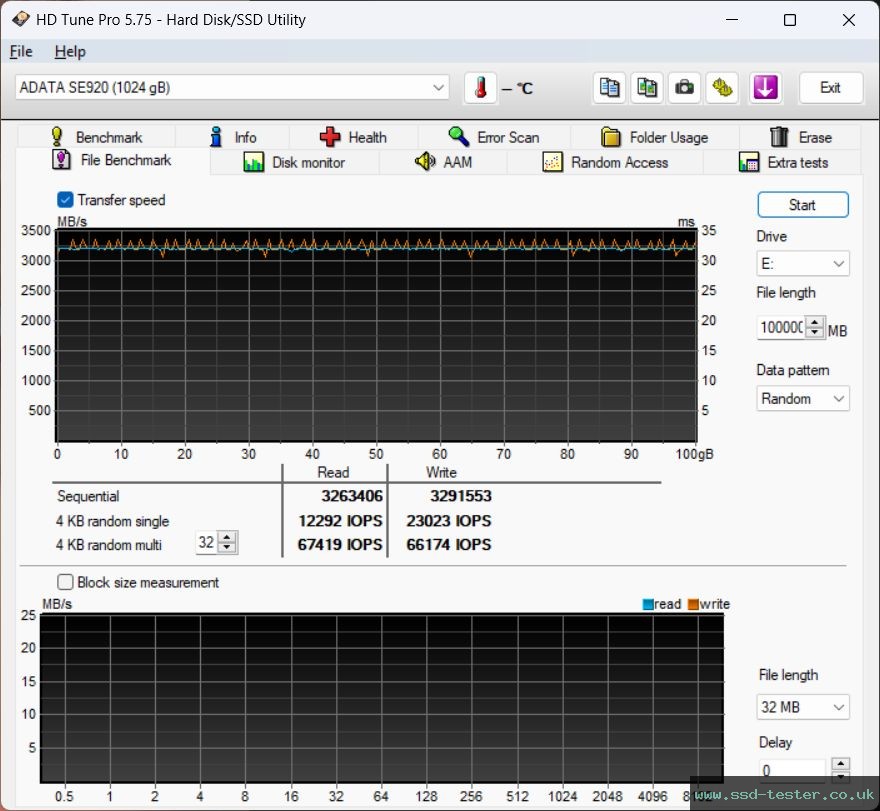The height and width of the screenshot is (811, 880).
Task: Switch to the Disk monitor tab
Action: 295,162
